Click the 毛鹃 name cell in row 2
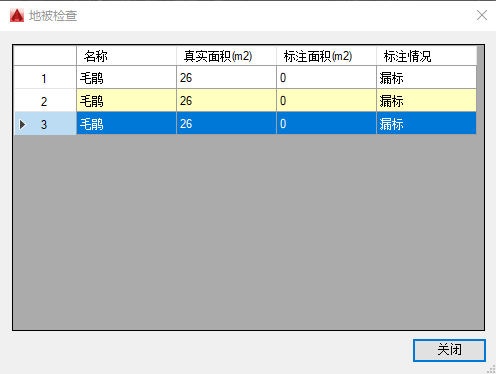This screenshot has width=496, height=374. [126, 100]
